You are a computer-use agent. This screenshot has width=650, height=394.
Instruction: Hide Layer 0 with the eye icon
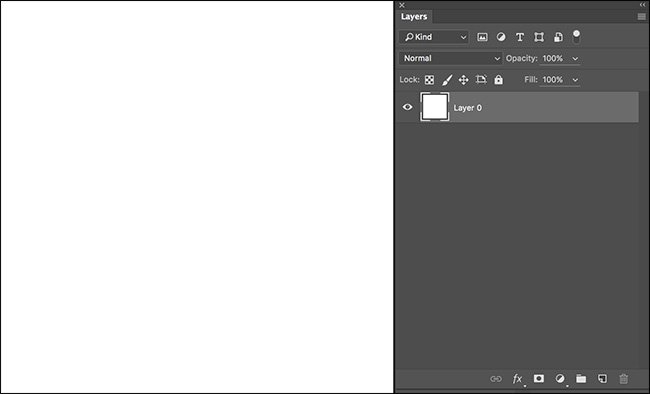click(x=407, y=107)
